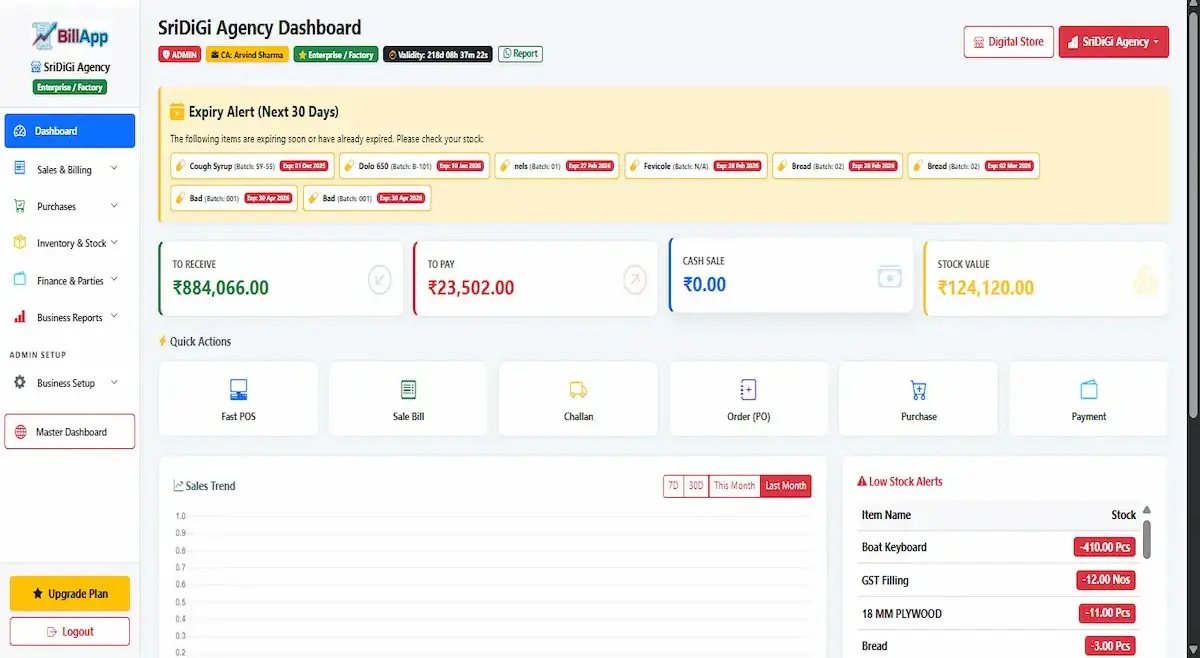The image size is (1200, 658).
Task: Expand the Business Setup chevron
Action: [114, 382]
